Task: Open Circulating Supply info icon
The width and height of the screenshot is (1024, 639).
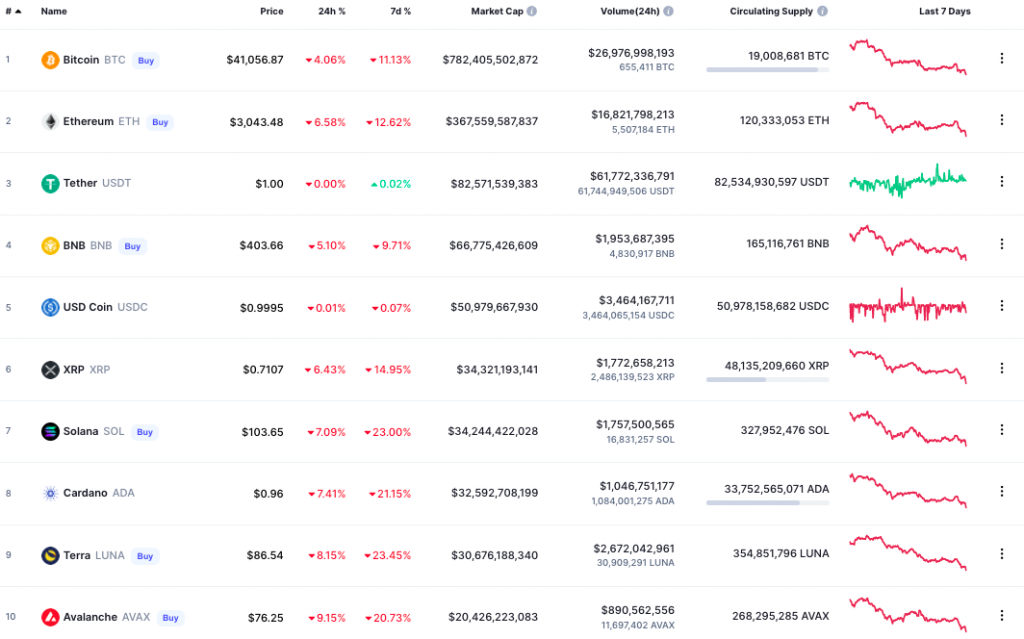Action: coord(822,11)
